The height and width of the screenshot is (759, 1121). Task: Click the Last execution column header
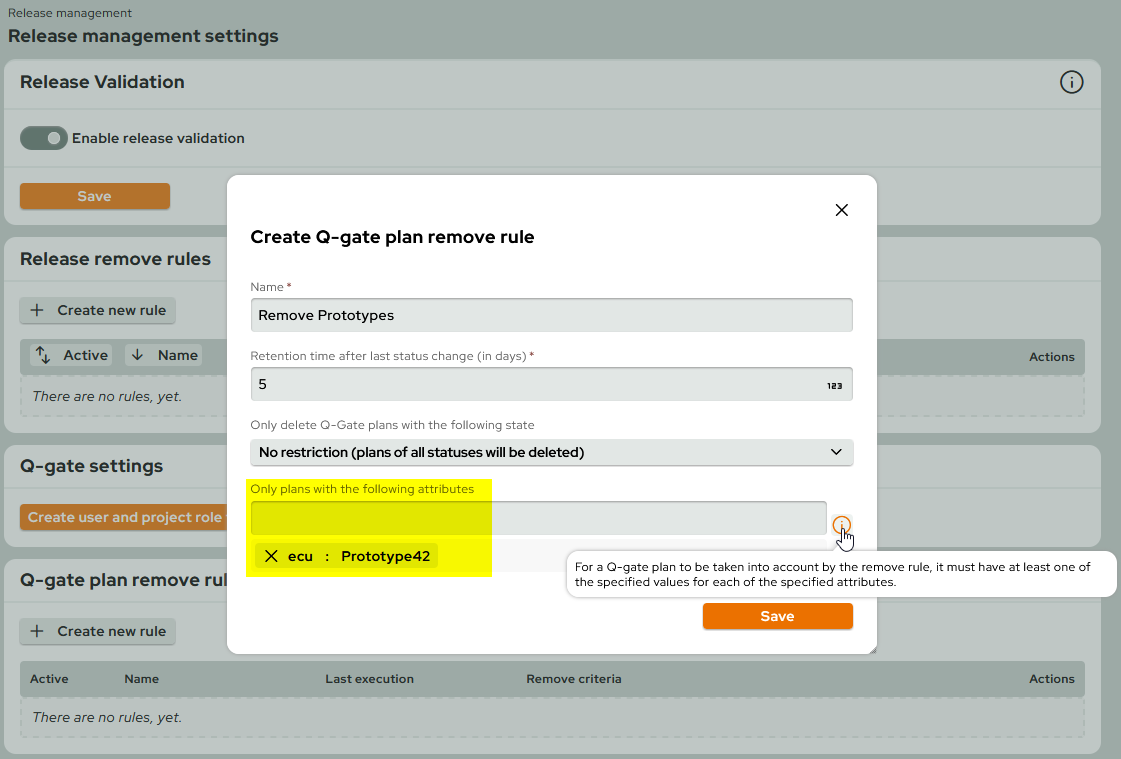coord(369,679)
